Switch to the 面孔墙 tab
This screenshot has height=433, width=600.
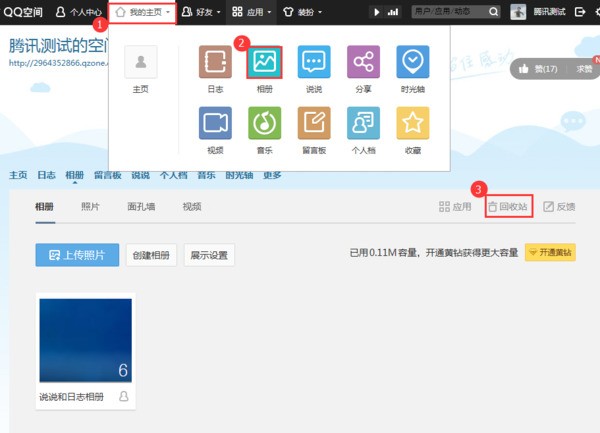coord(141,207)
